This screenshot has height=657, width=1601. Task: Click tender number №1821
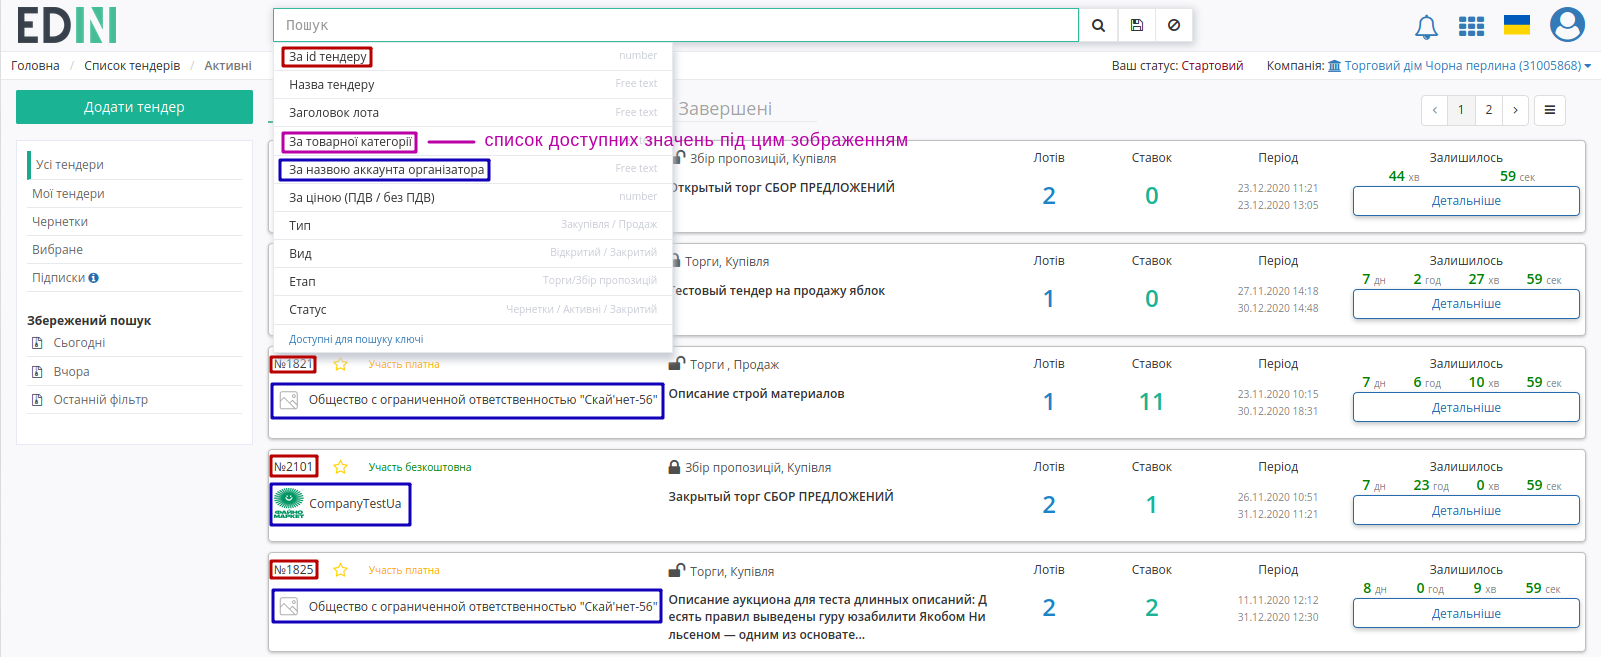point(294,364)
